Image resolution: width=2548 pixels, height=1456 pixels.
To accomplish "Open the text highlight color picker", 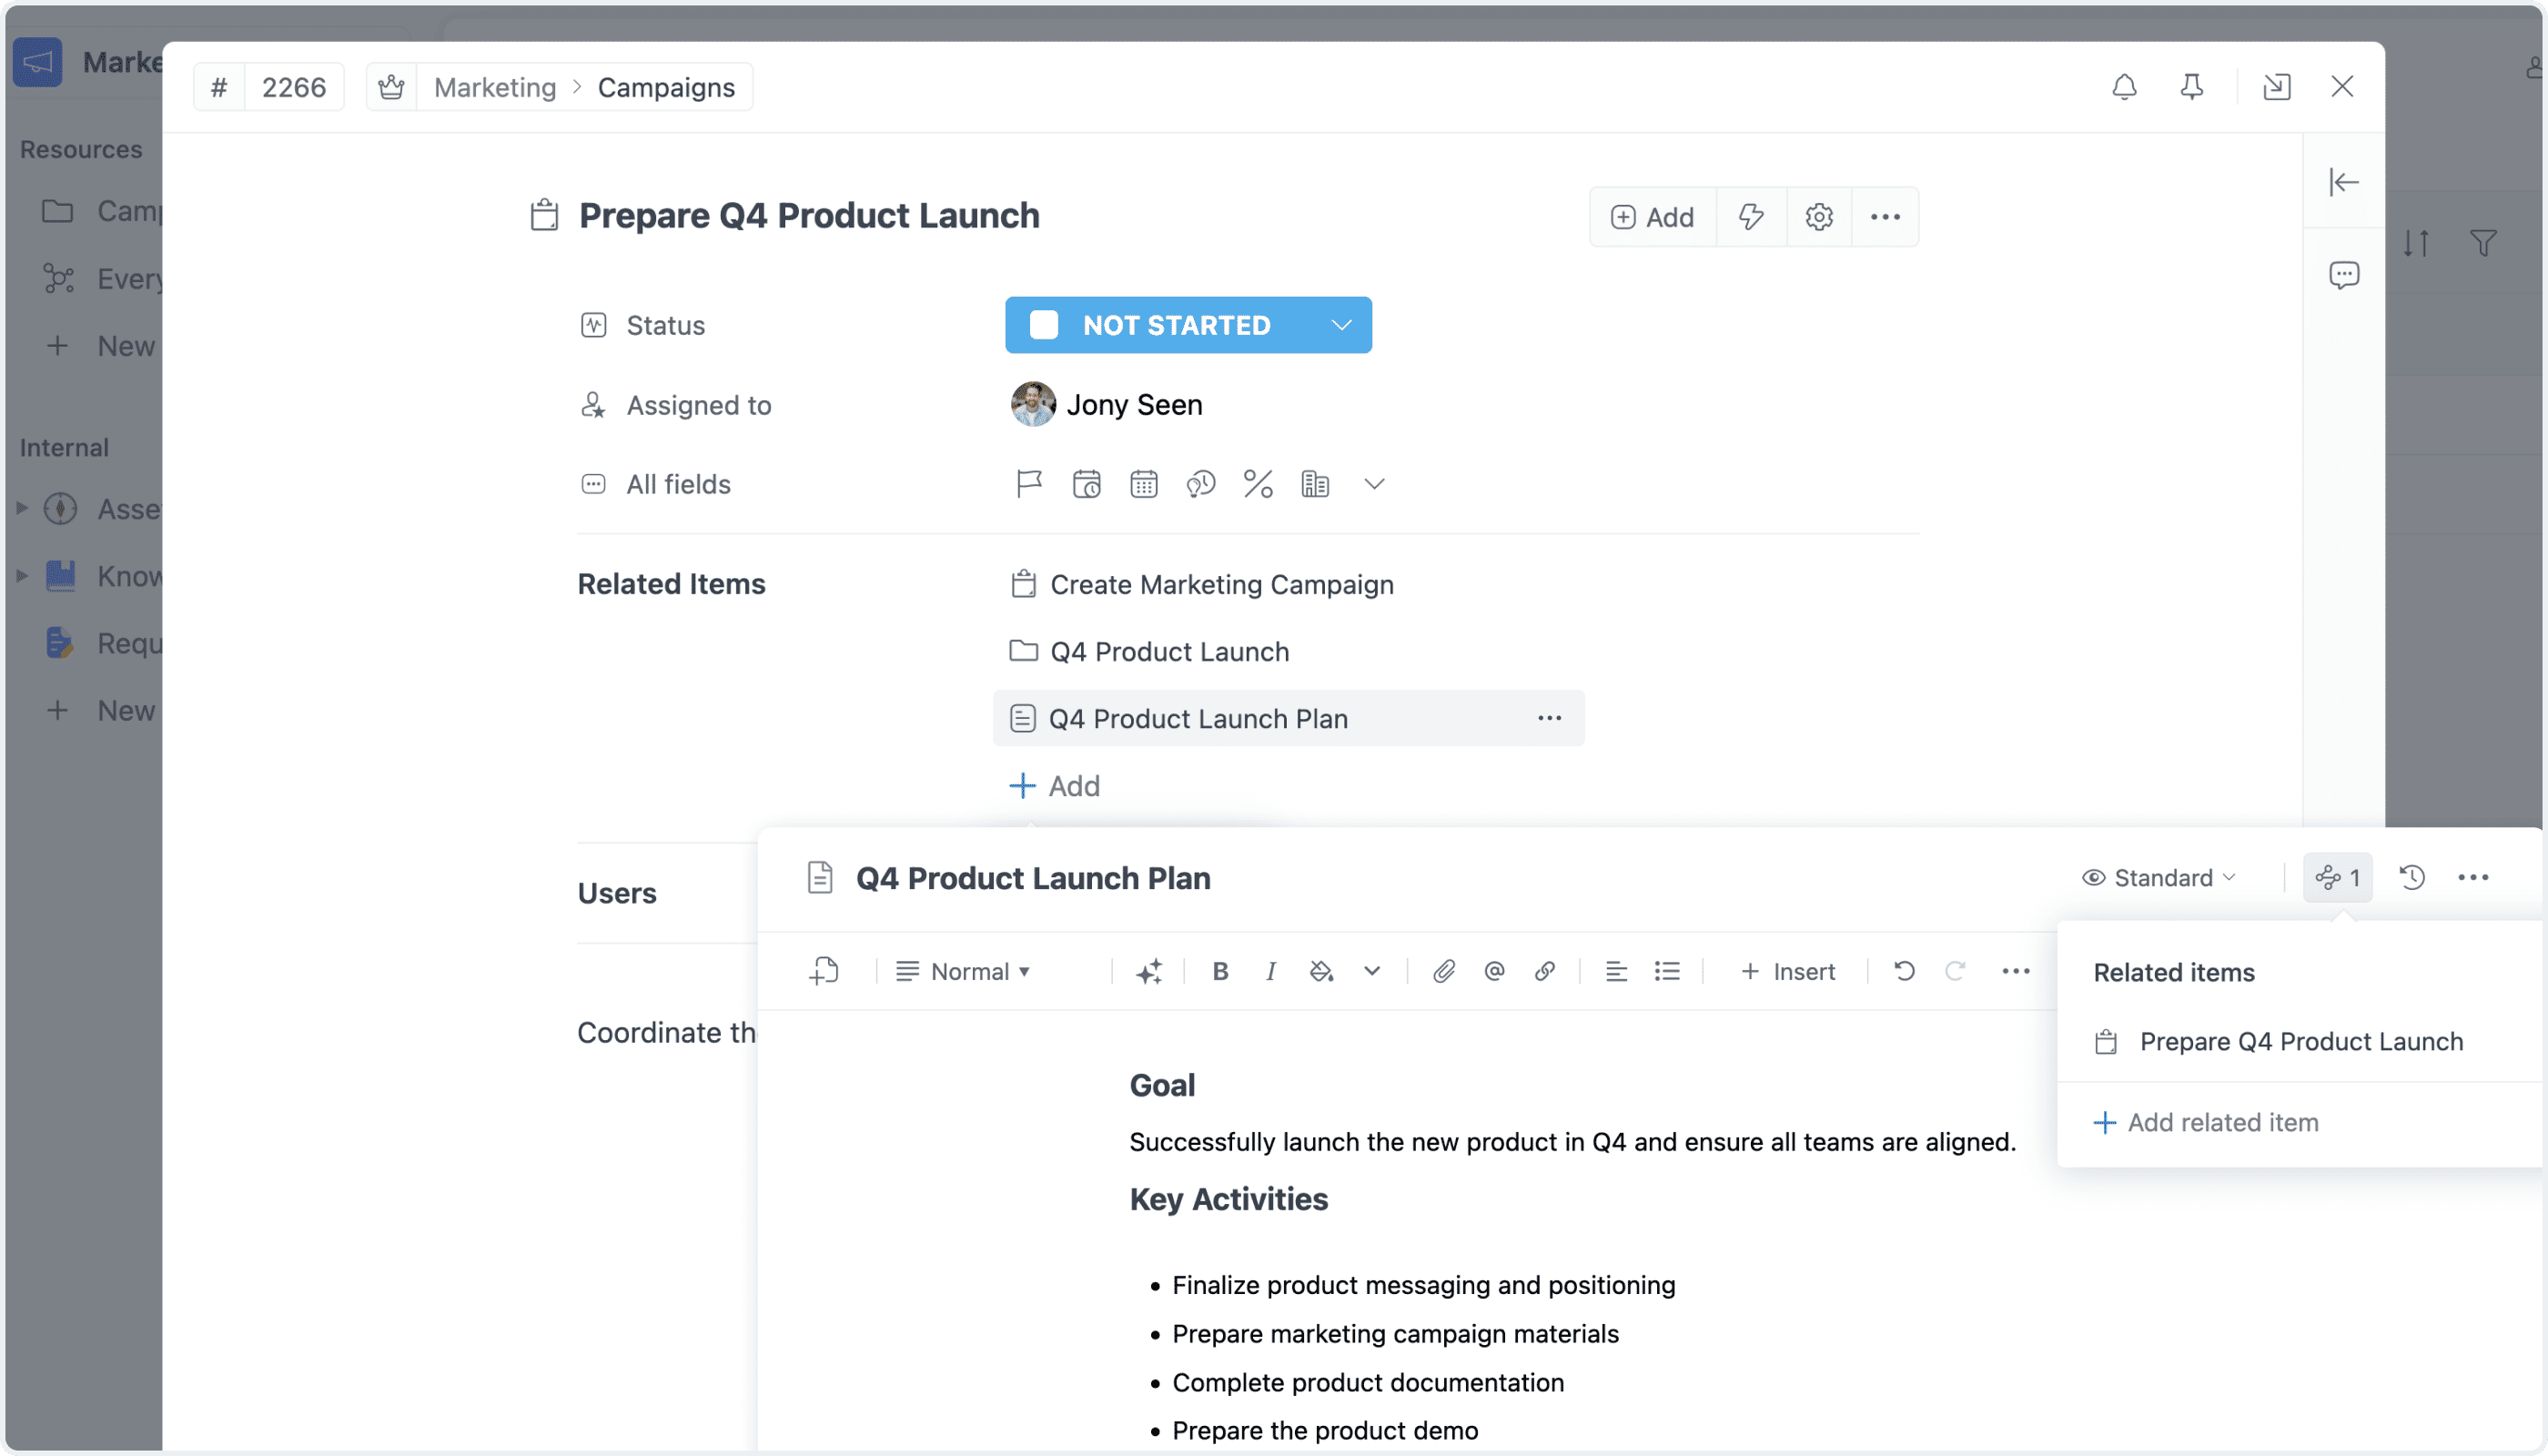I will [1321, 971].
